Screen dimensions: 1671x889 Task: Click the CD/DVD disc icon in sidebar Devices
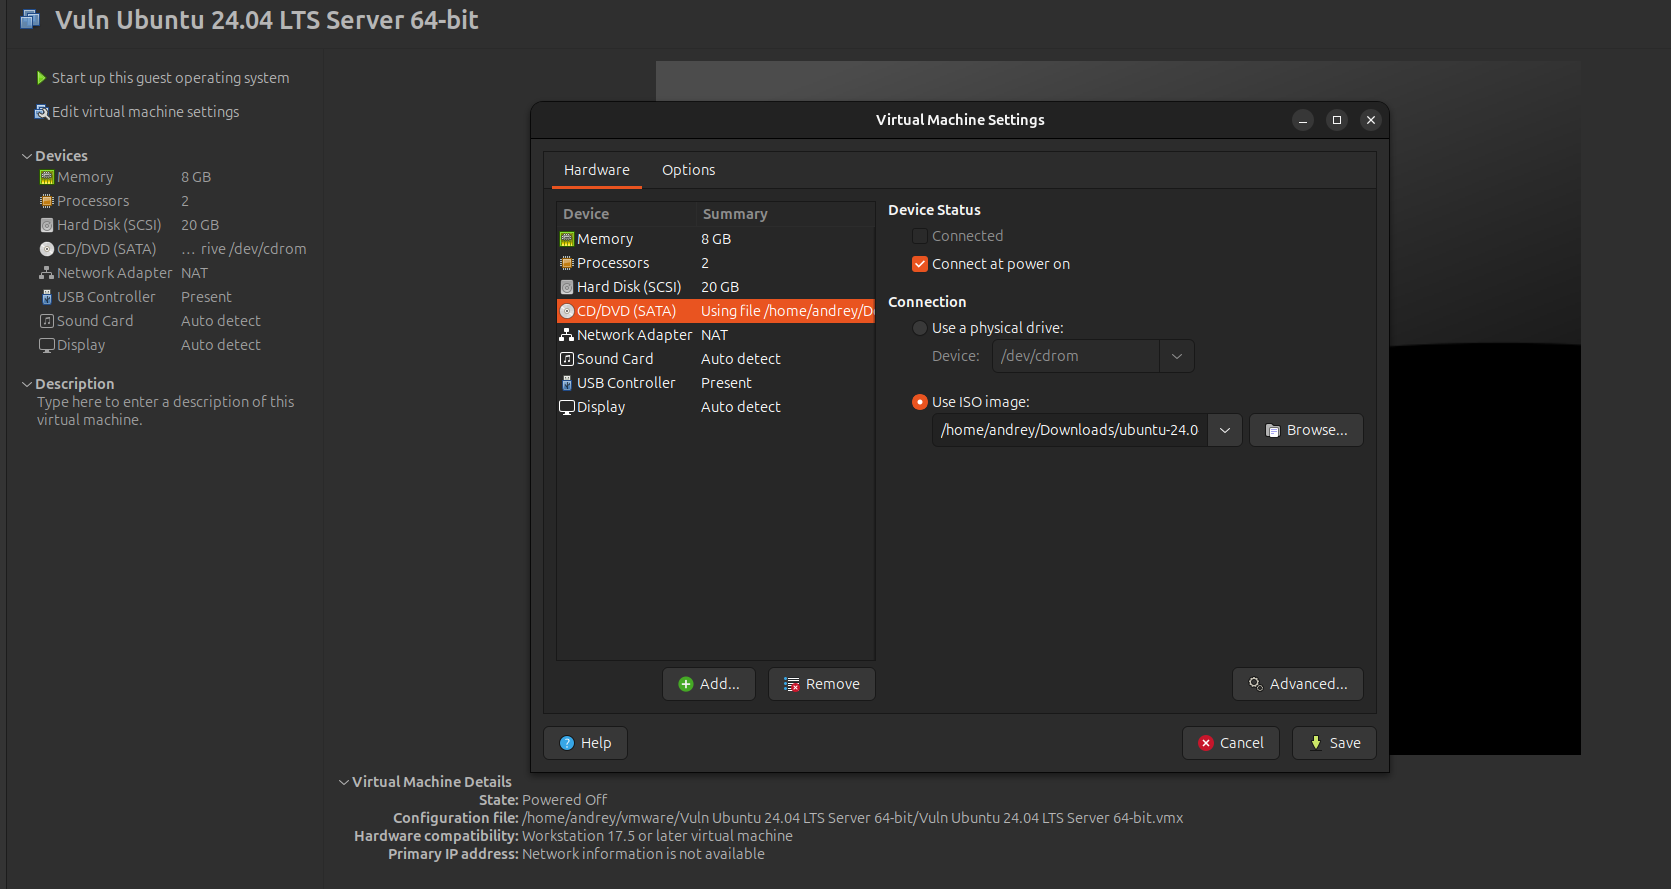pyautogui.click(x=47, y=249)
